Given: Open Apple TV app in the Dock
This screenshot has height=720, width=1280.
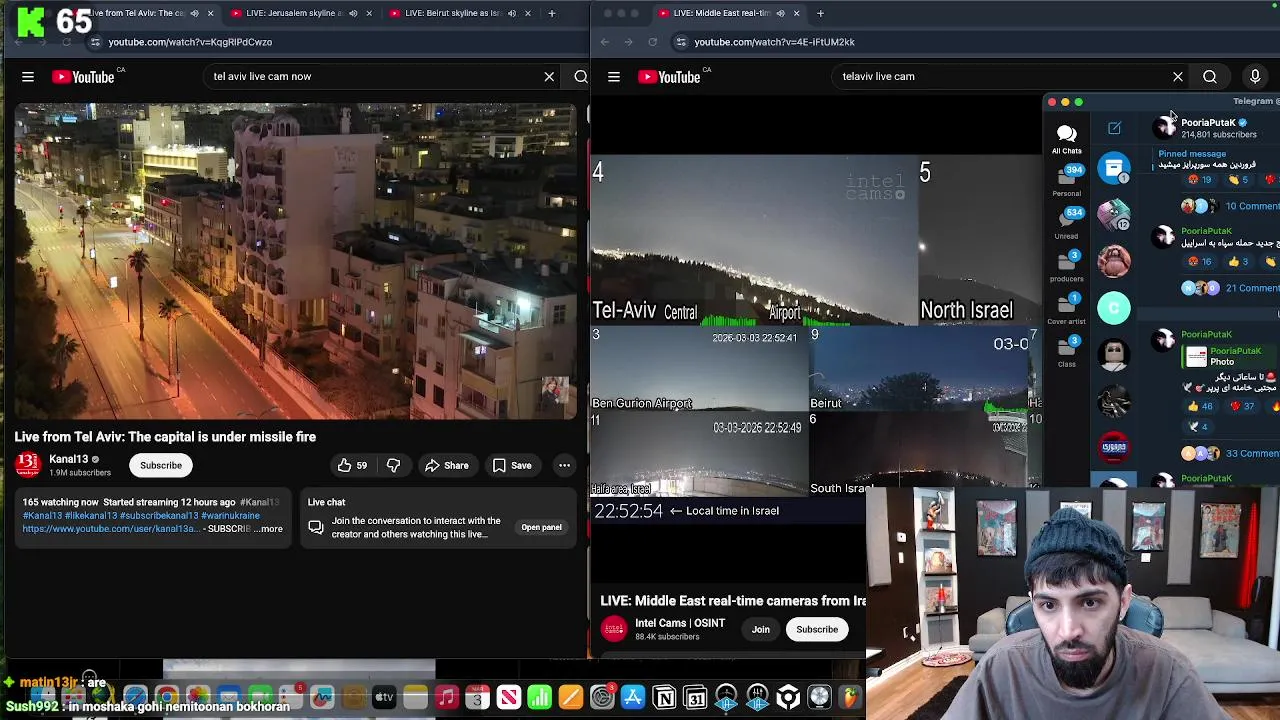Looking at the screenshot, I should [x=384, y=697].
